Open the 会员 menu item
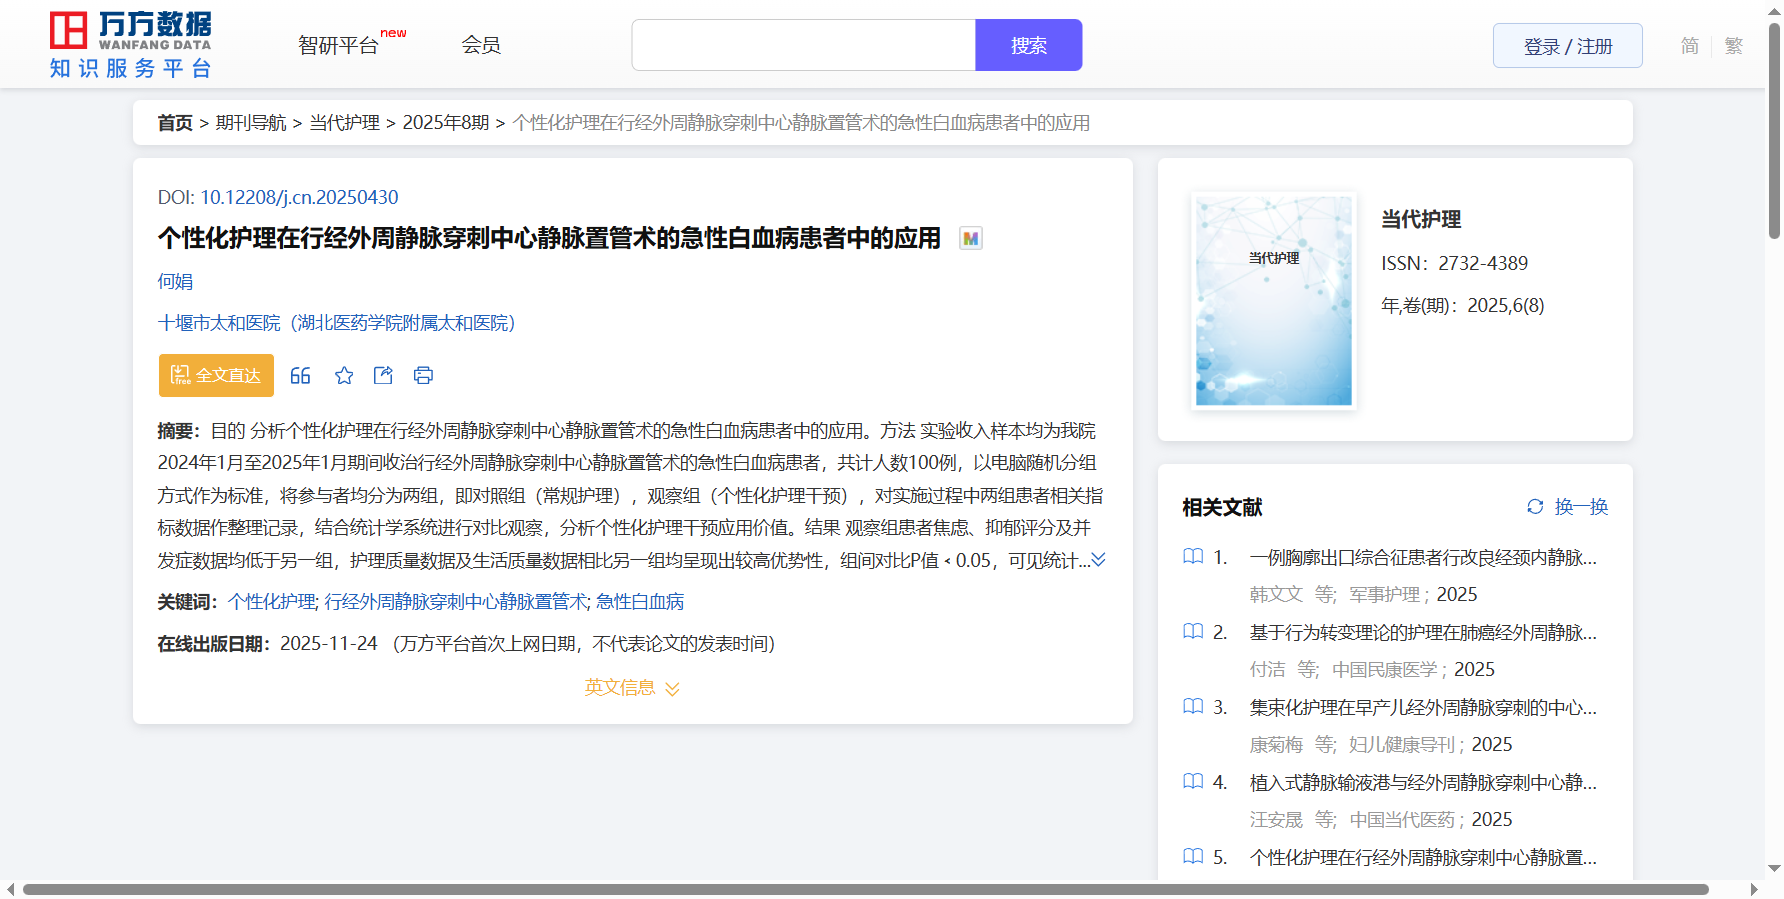Viewport: 1784px width, 899px height. pos(480,46)
